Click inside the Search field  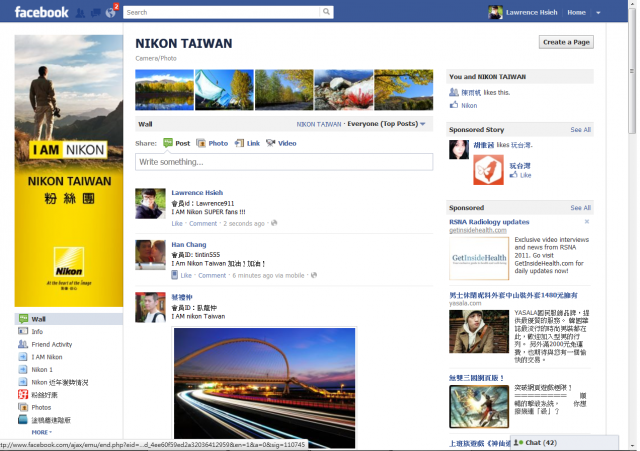tap(222, 12)
